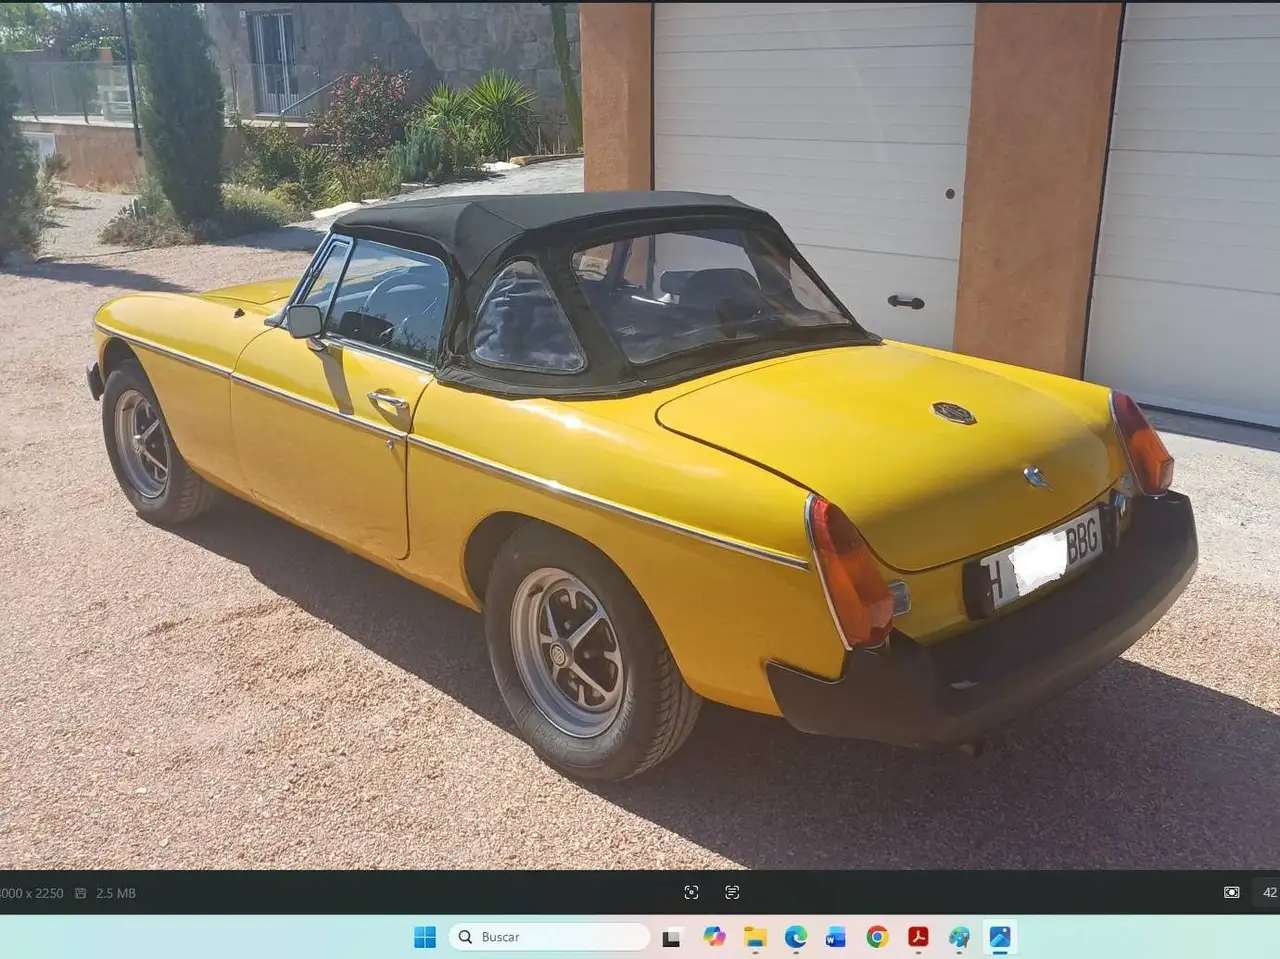This screenshot has width=1280, height=959.
Task: Open Task View from the taskbar
Action: [x=672, y=937]
